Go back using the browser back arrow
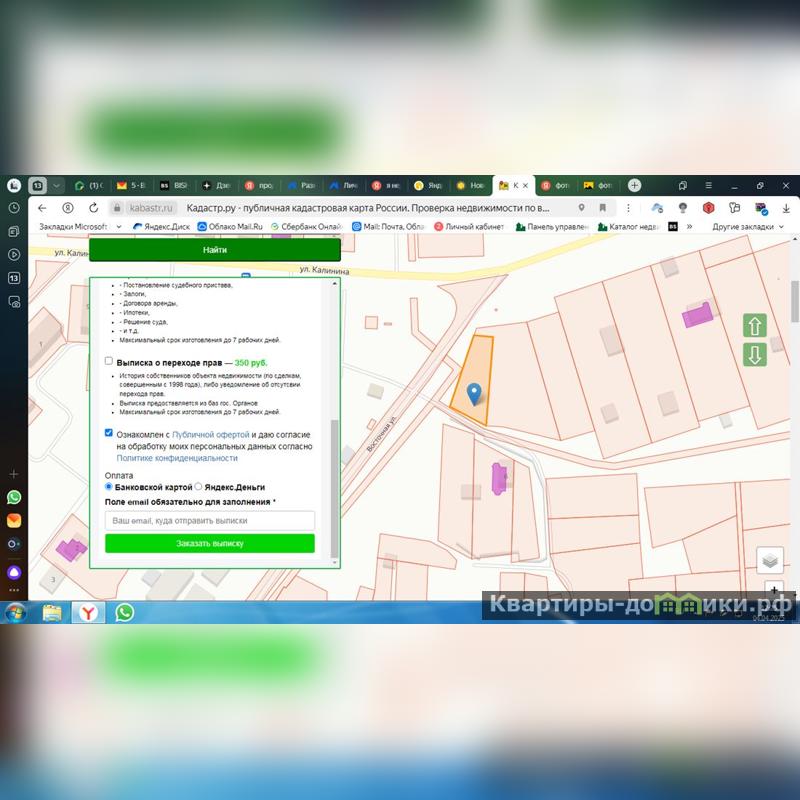 [x=42, y=208]
